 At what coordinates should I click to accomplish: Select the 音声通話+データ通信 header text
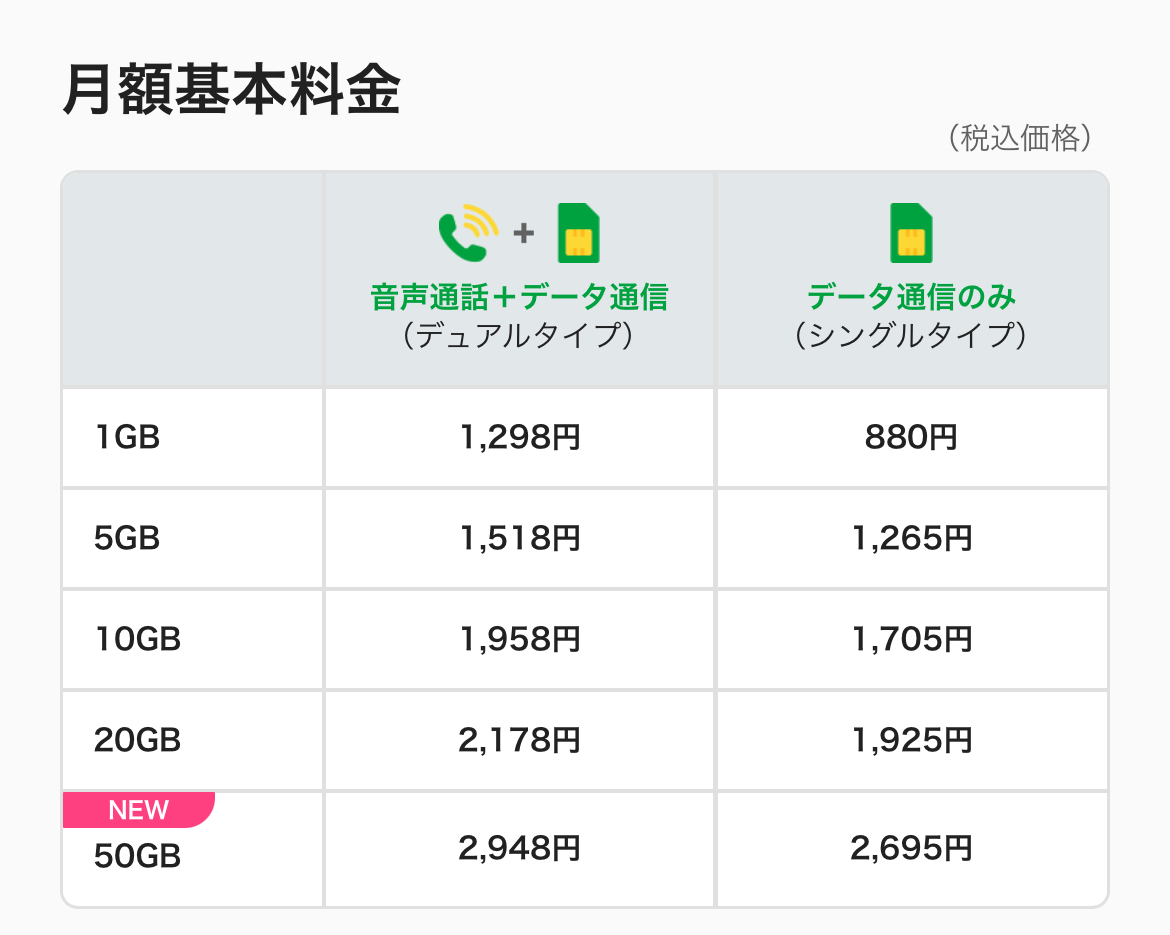tap(519, 297)
